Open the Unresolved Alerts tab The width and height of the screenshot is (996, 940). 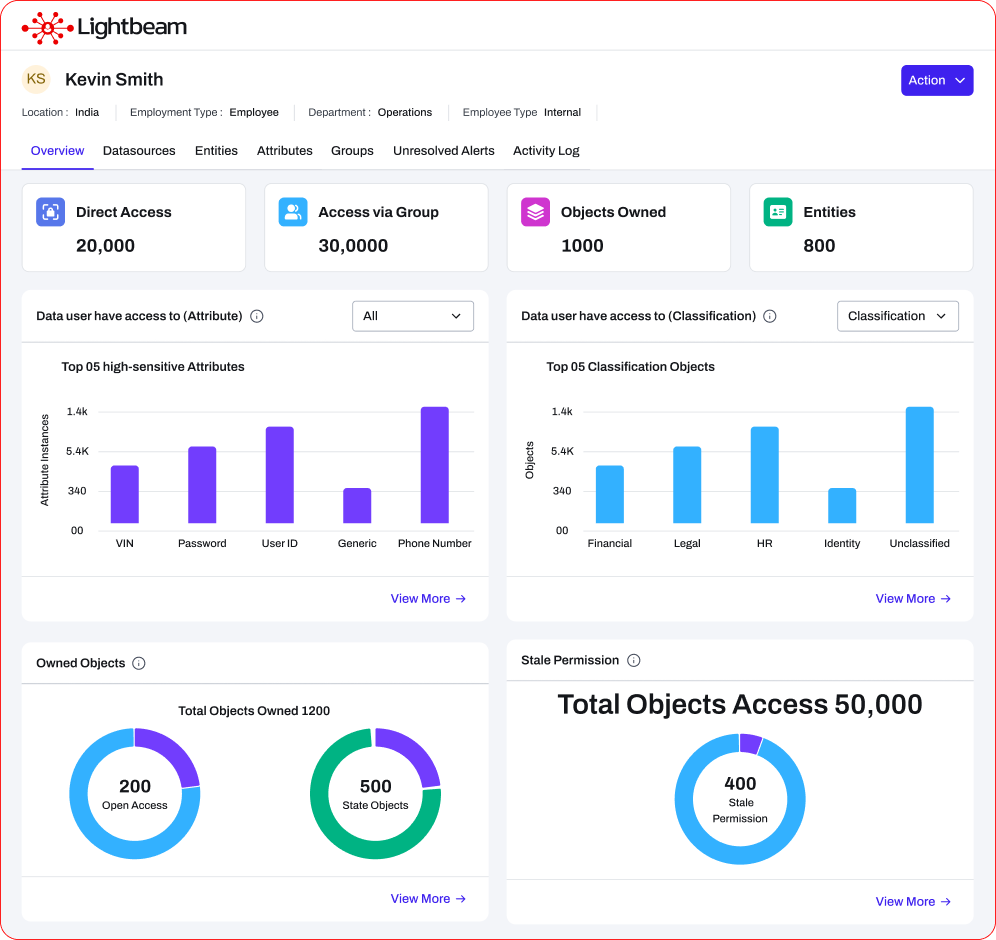[443, 151]
